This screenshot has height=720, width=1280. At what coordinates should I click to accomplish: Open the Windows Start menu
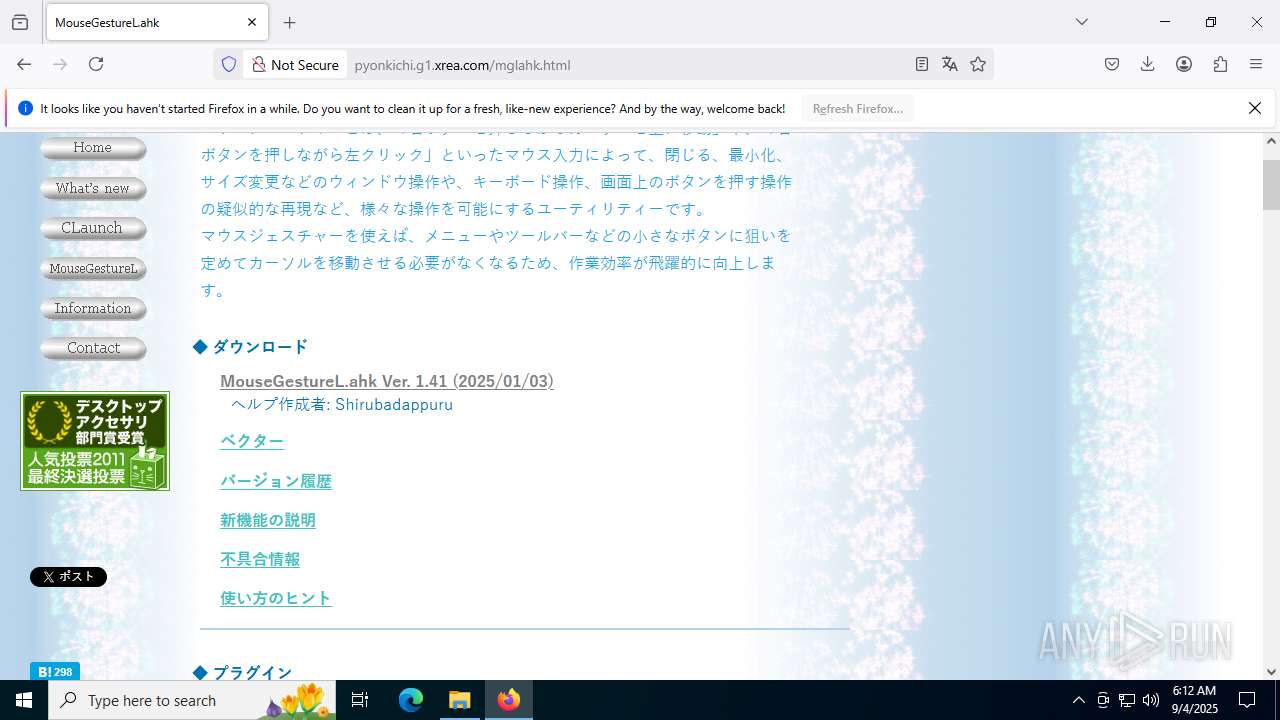coord(24,700)
